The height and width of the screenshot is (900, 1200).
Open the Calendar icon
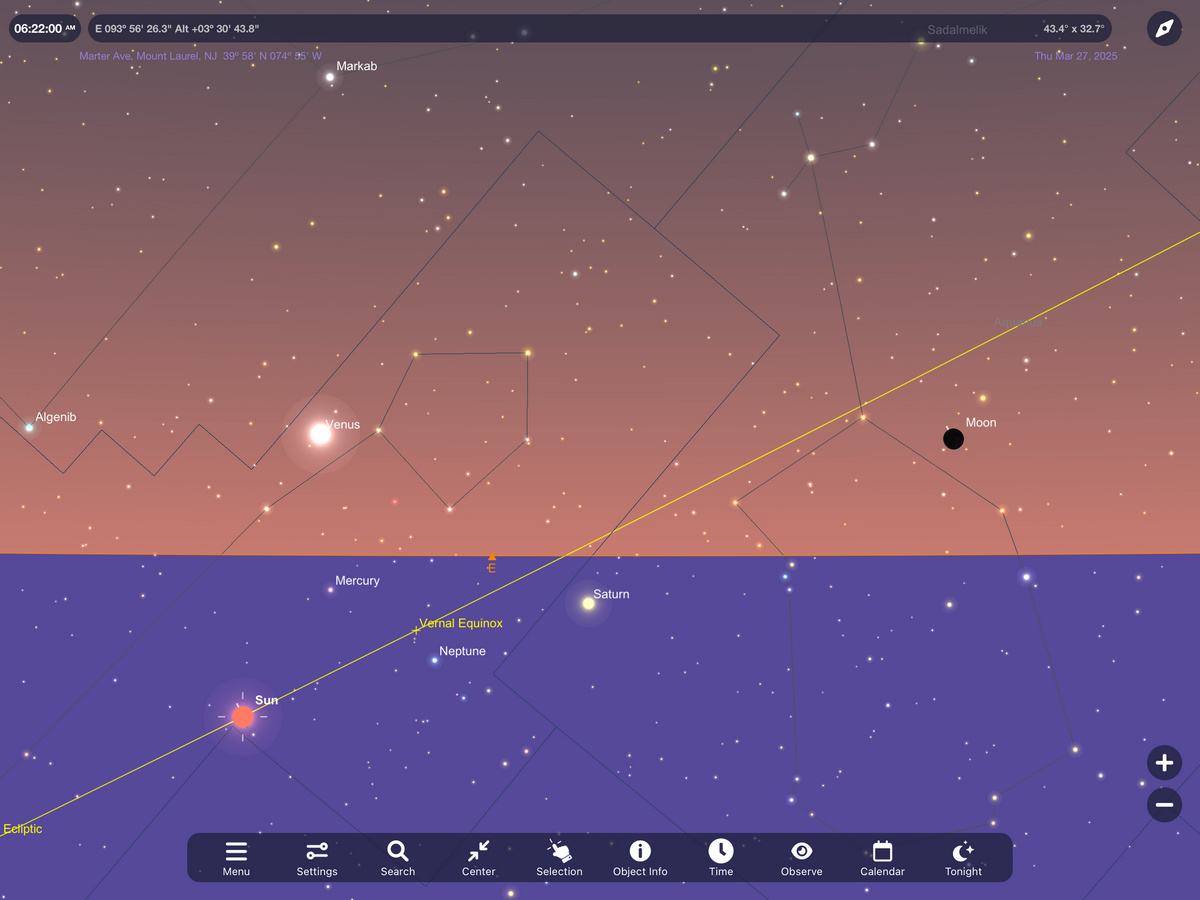pos(882,851)
